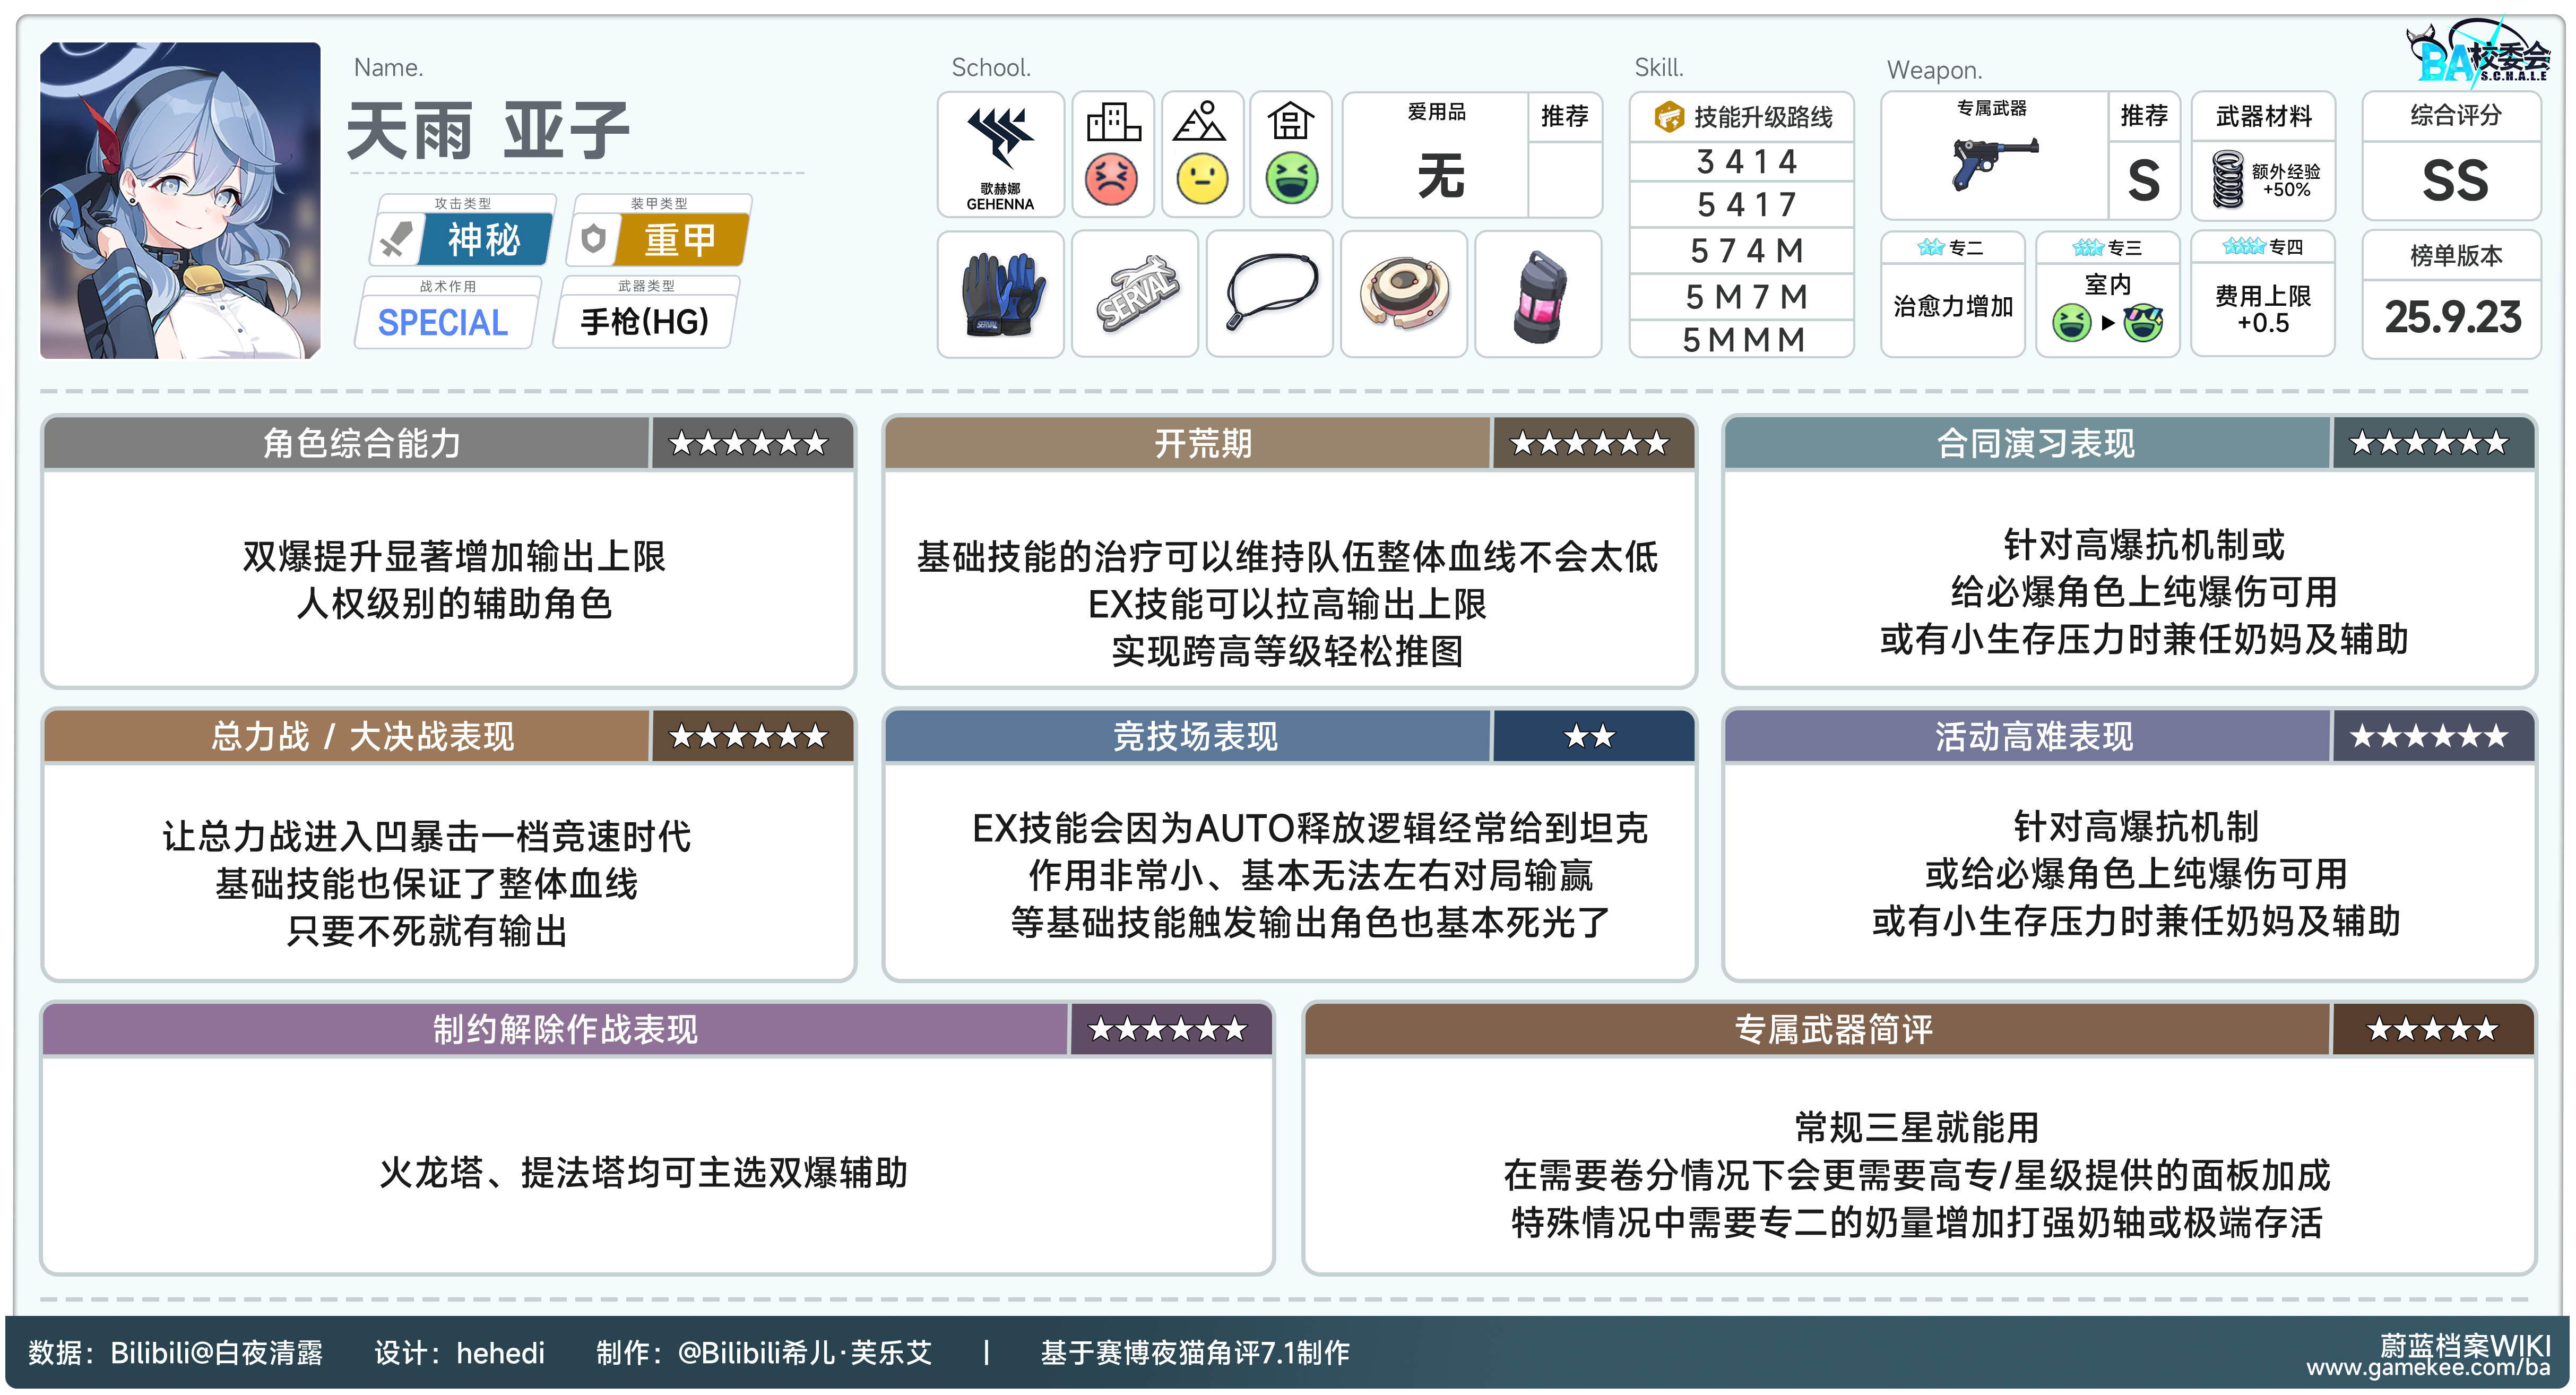This screenshot has height=1395, width=2576.
Task: Click the SPECIAL tactical role label
Action: click(443, 322)
